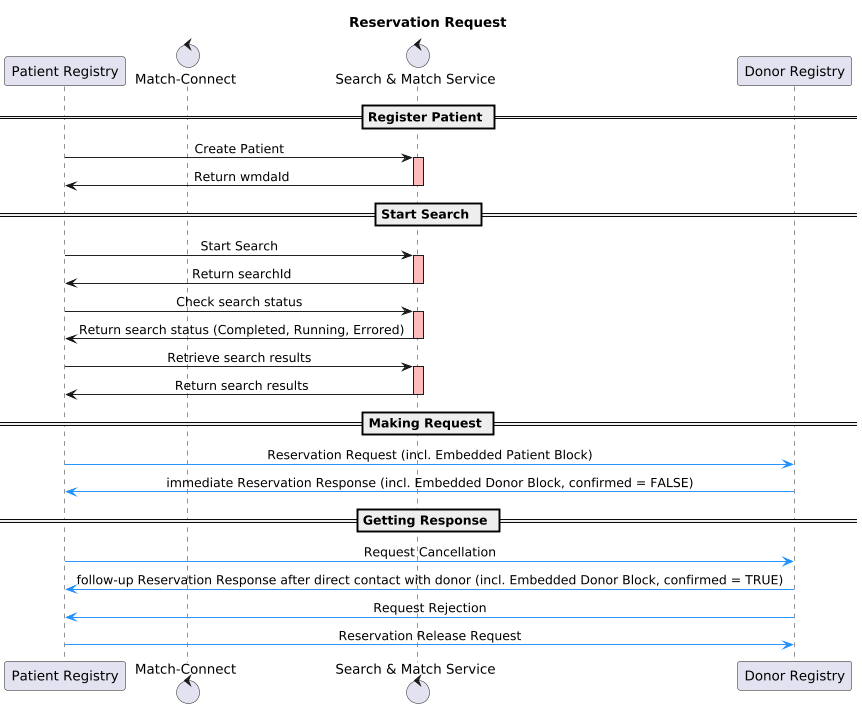Select the bottom Donor Registry participant box

click(x=794, y=675)
